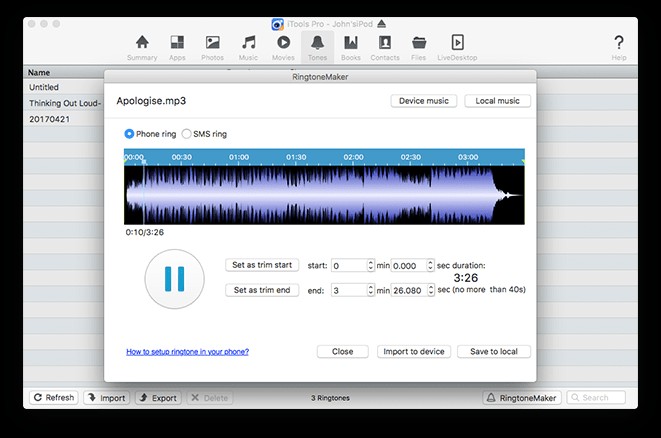Pause playback with the round button

(x=174, y=279)
